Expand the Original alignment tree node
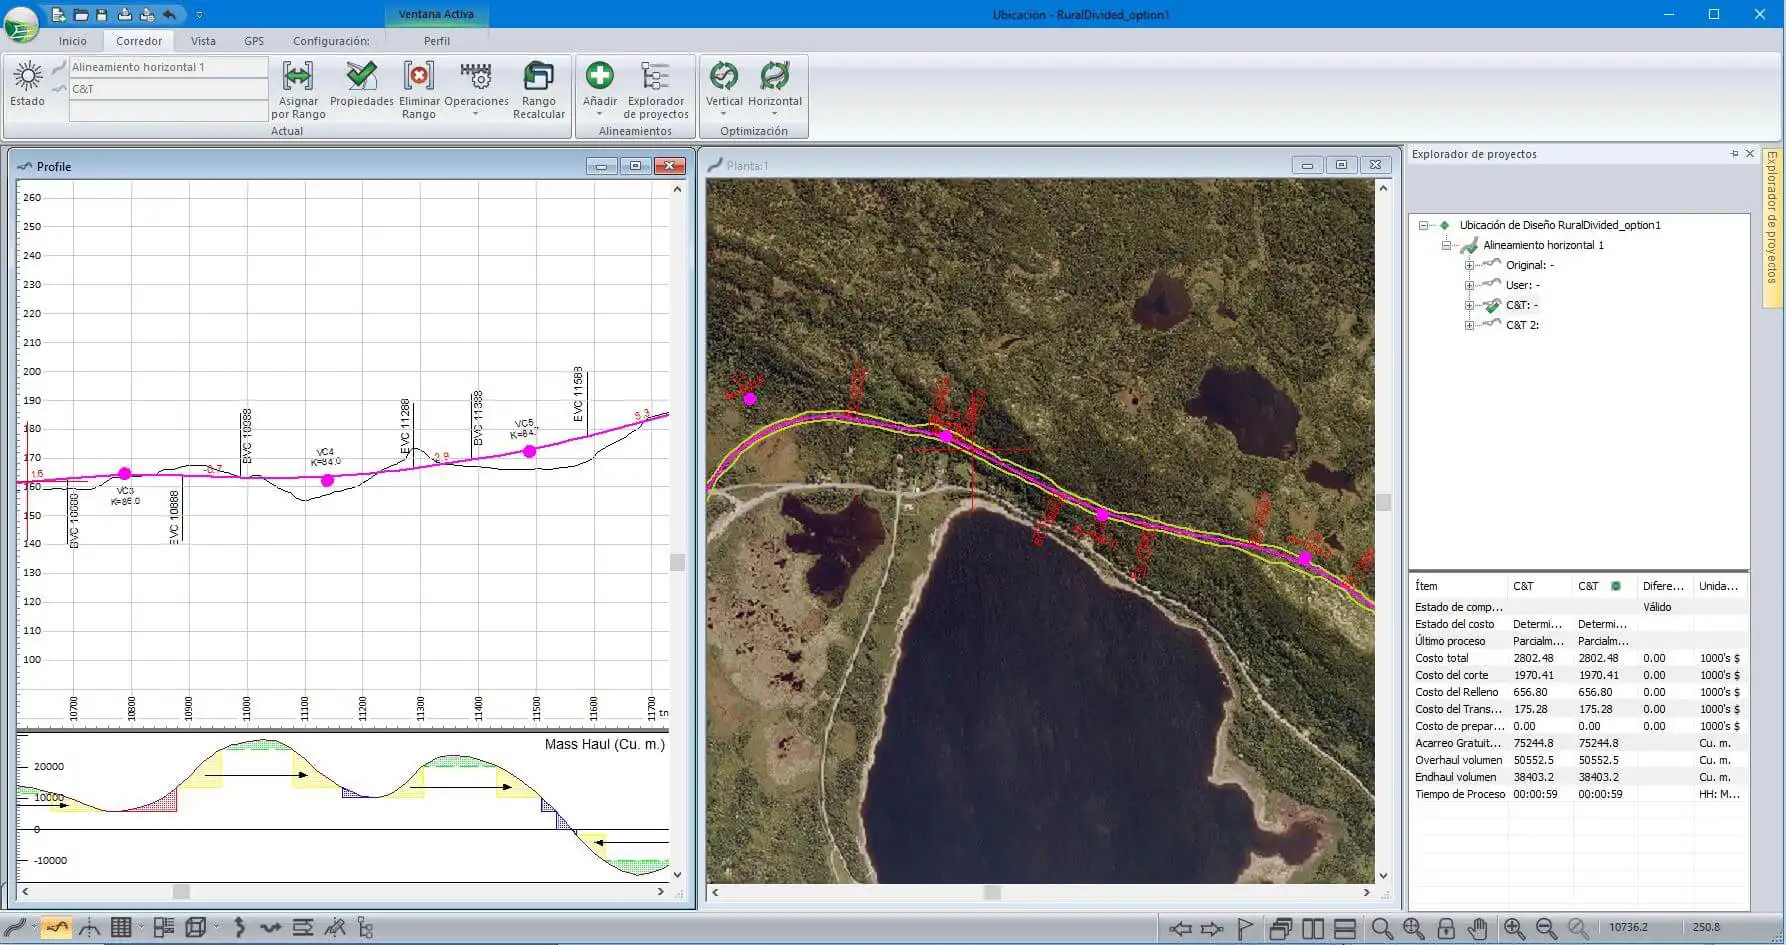Image resolution: width=1786 pixels, height=945 pixels. pyautogui.click(x=1469, y=266)
